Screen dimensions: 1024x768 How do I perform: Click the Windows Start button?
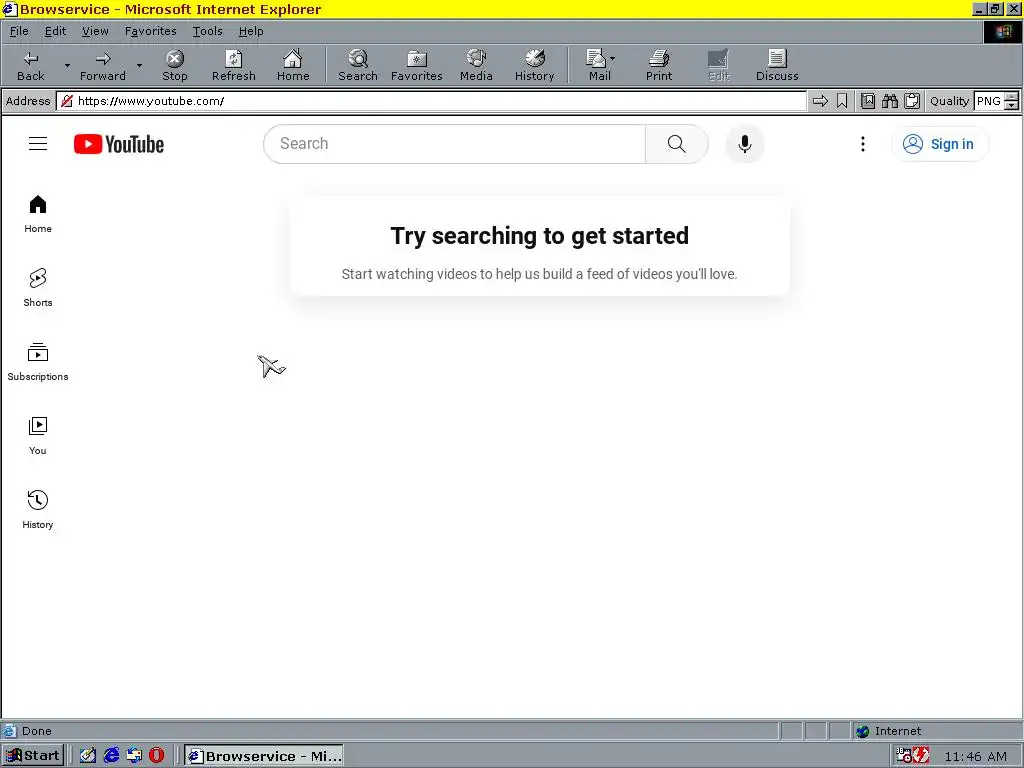(x=33, y=756)
